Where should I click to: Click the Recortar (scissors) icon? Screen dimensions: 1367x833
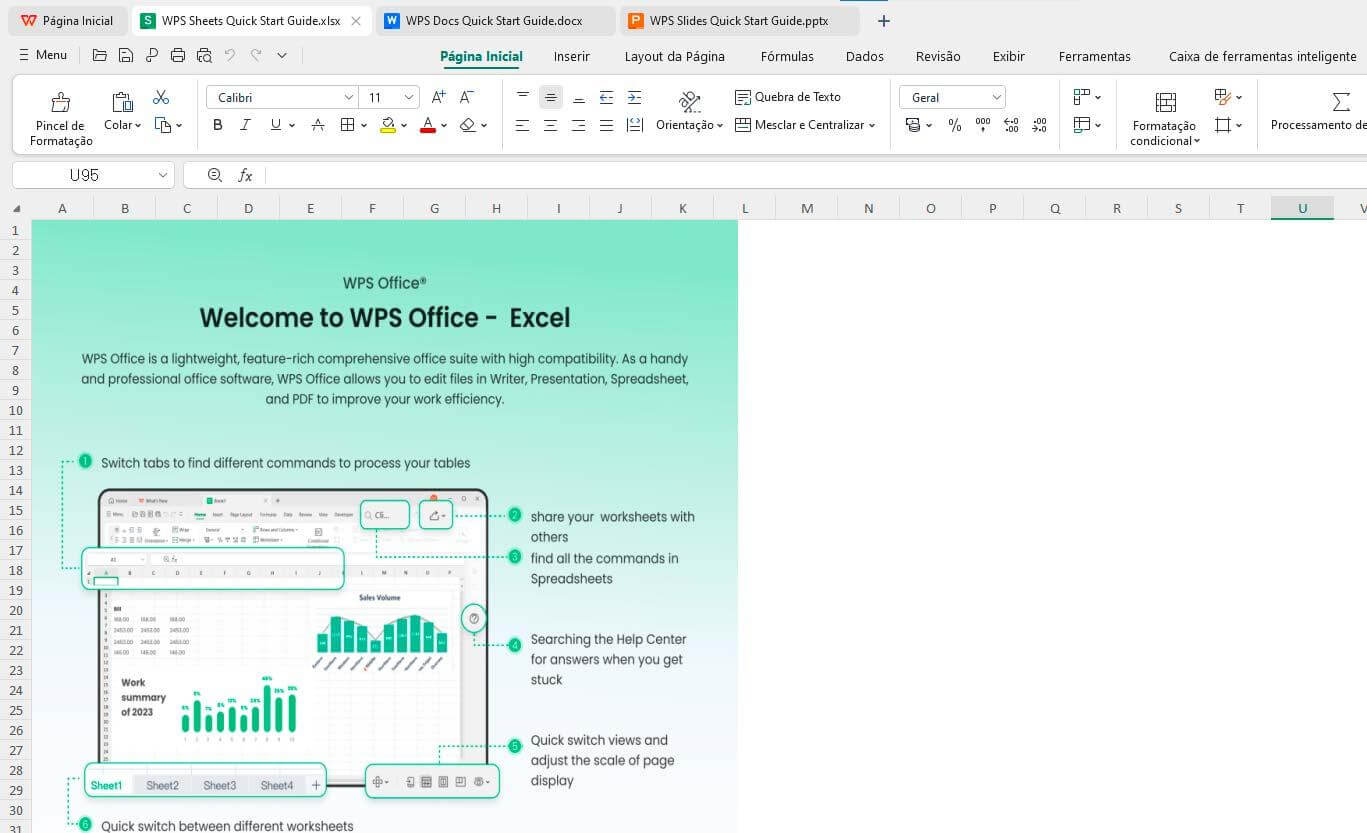point(161,97)
